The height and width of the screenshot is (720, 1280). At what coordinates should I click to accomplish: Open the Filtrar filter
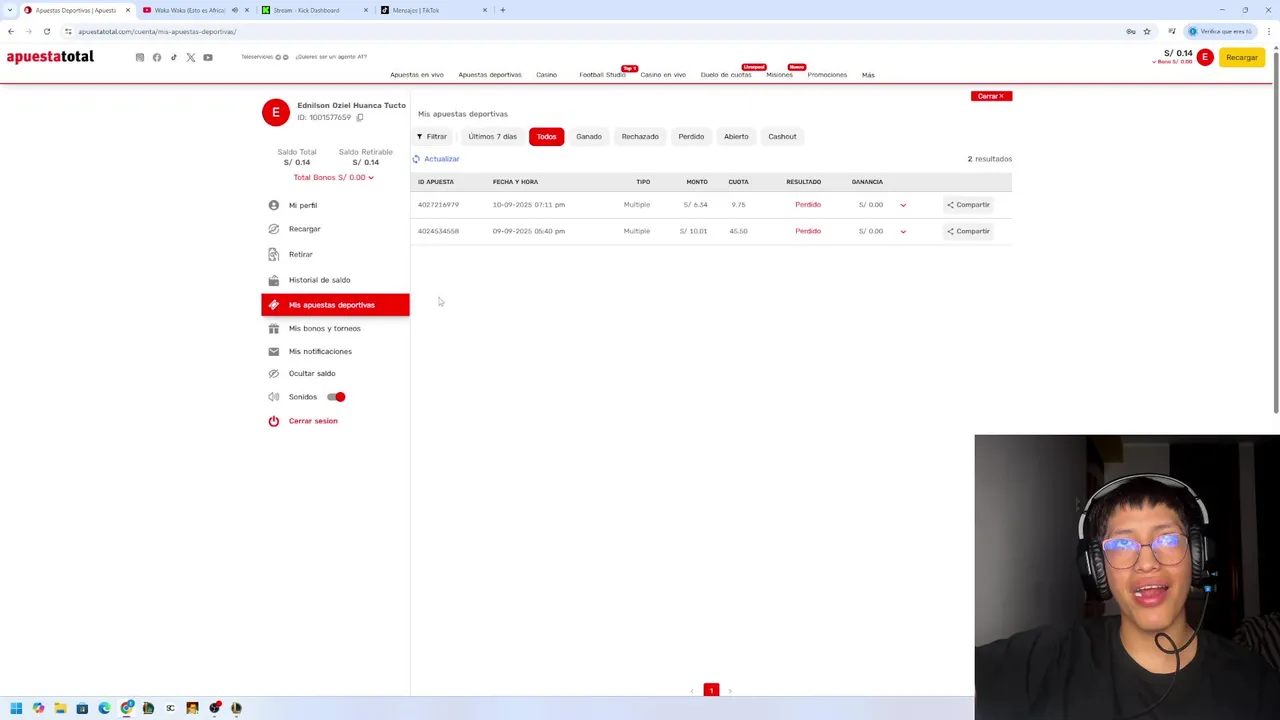click(x=432, y=136)
